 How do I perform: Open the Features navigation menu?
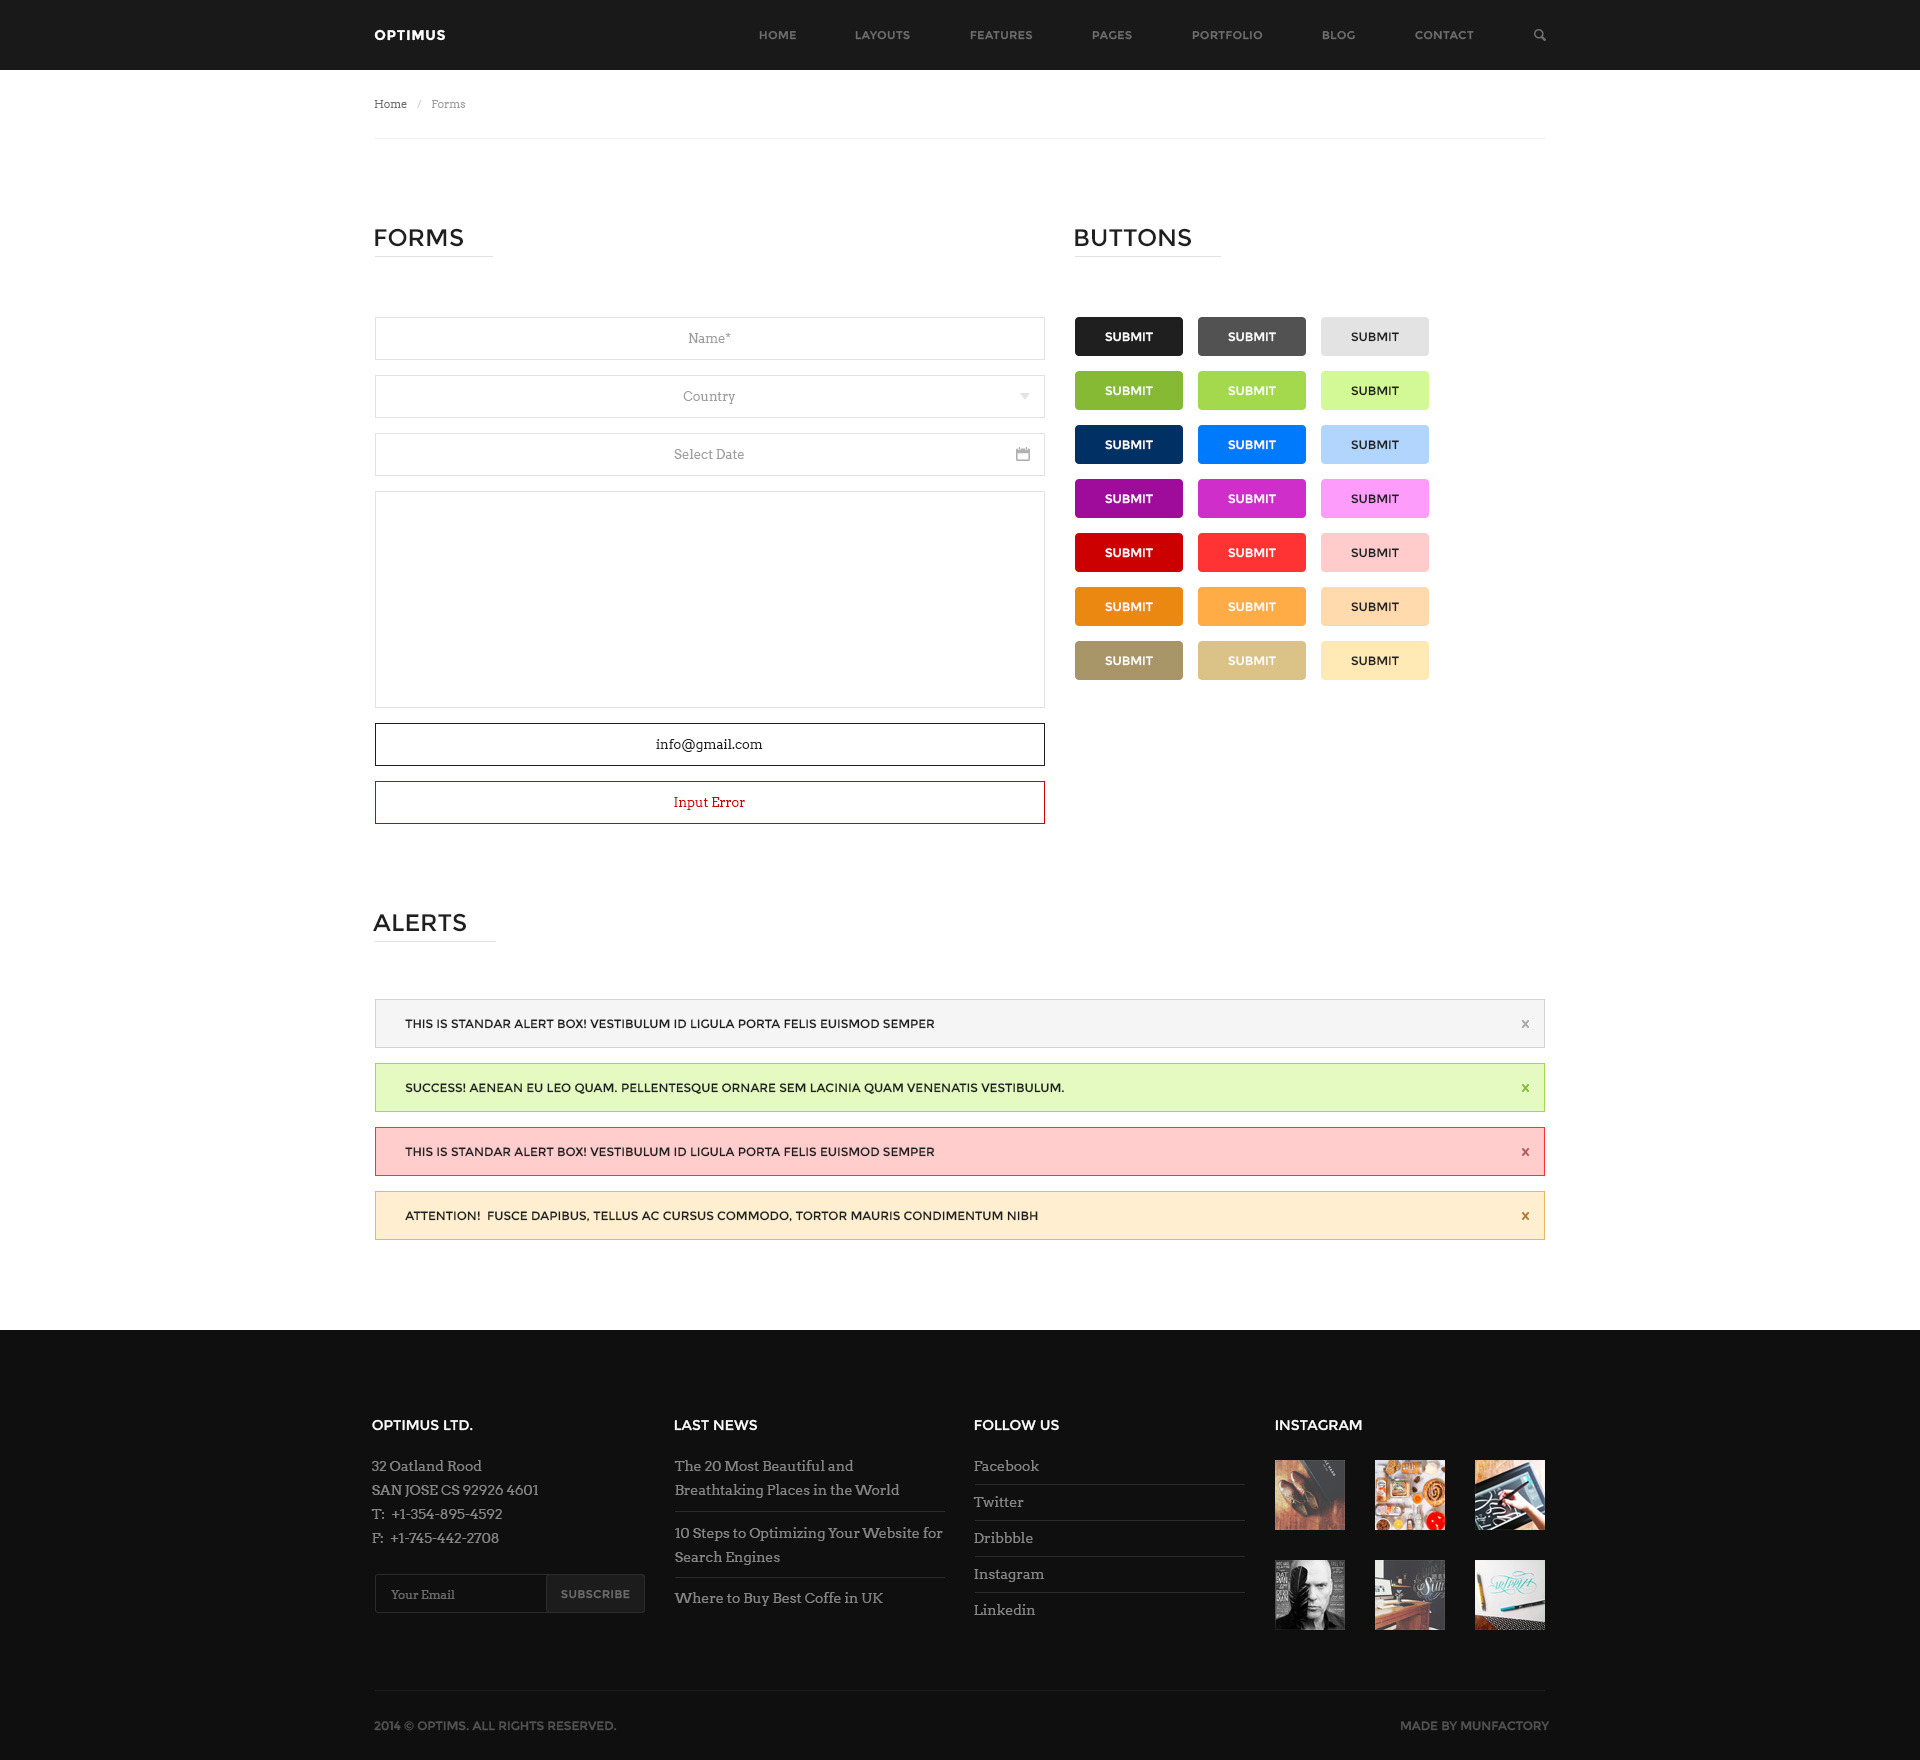coord(1000,35)
